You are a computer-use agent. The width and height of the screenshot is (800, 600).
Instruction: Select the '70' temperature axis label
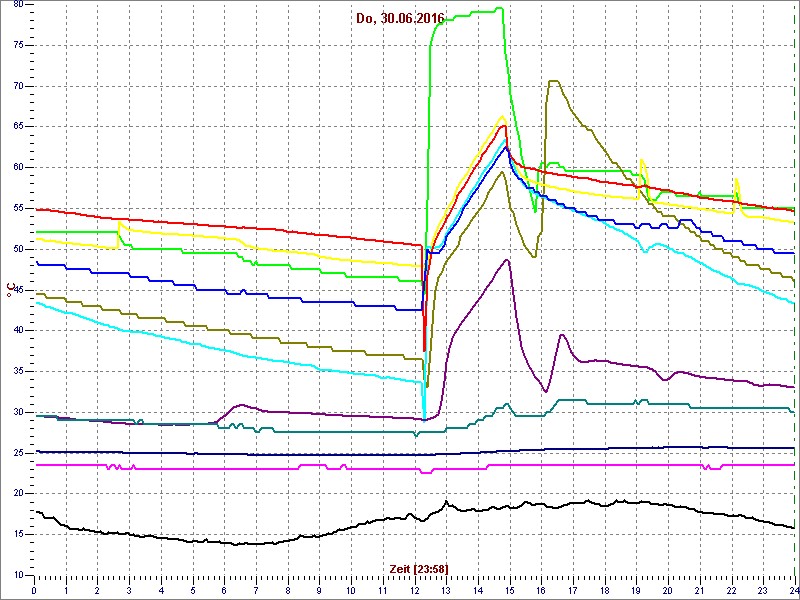click(18, 86)
